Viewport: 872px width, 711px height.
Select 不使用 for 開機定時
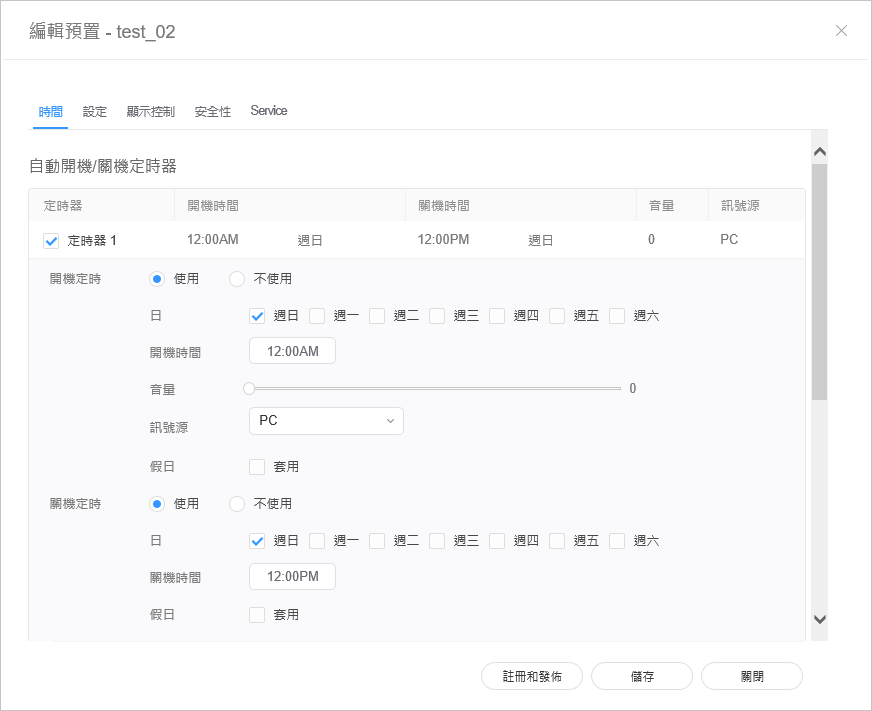point(237,279)
